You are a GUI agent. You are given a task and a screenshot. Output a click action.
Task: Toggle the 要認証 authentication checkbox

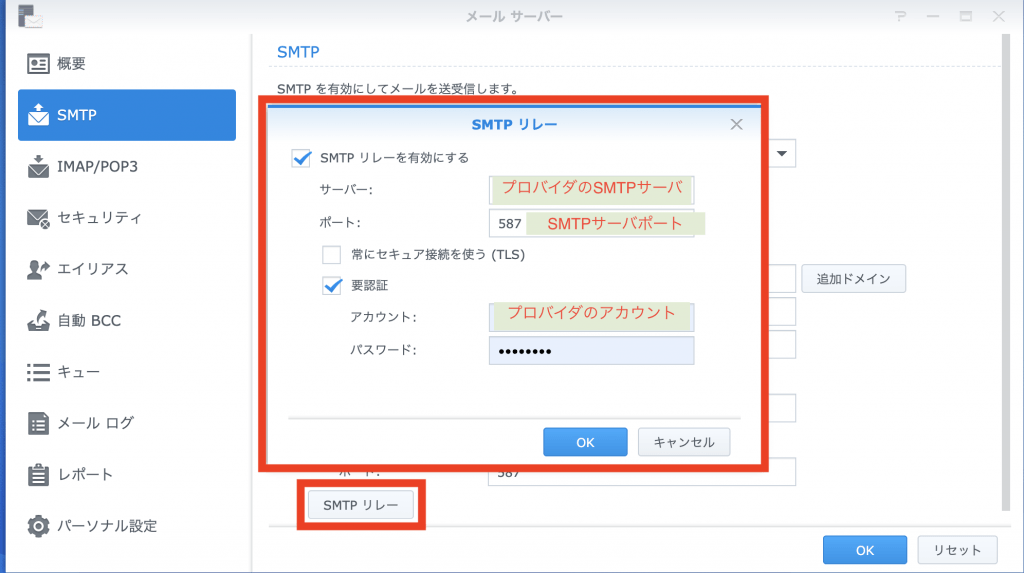click(x=332, y=285)
